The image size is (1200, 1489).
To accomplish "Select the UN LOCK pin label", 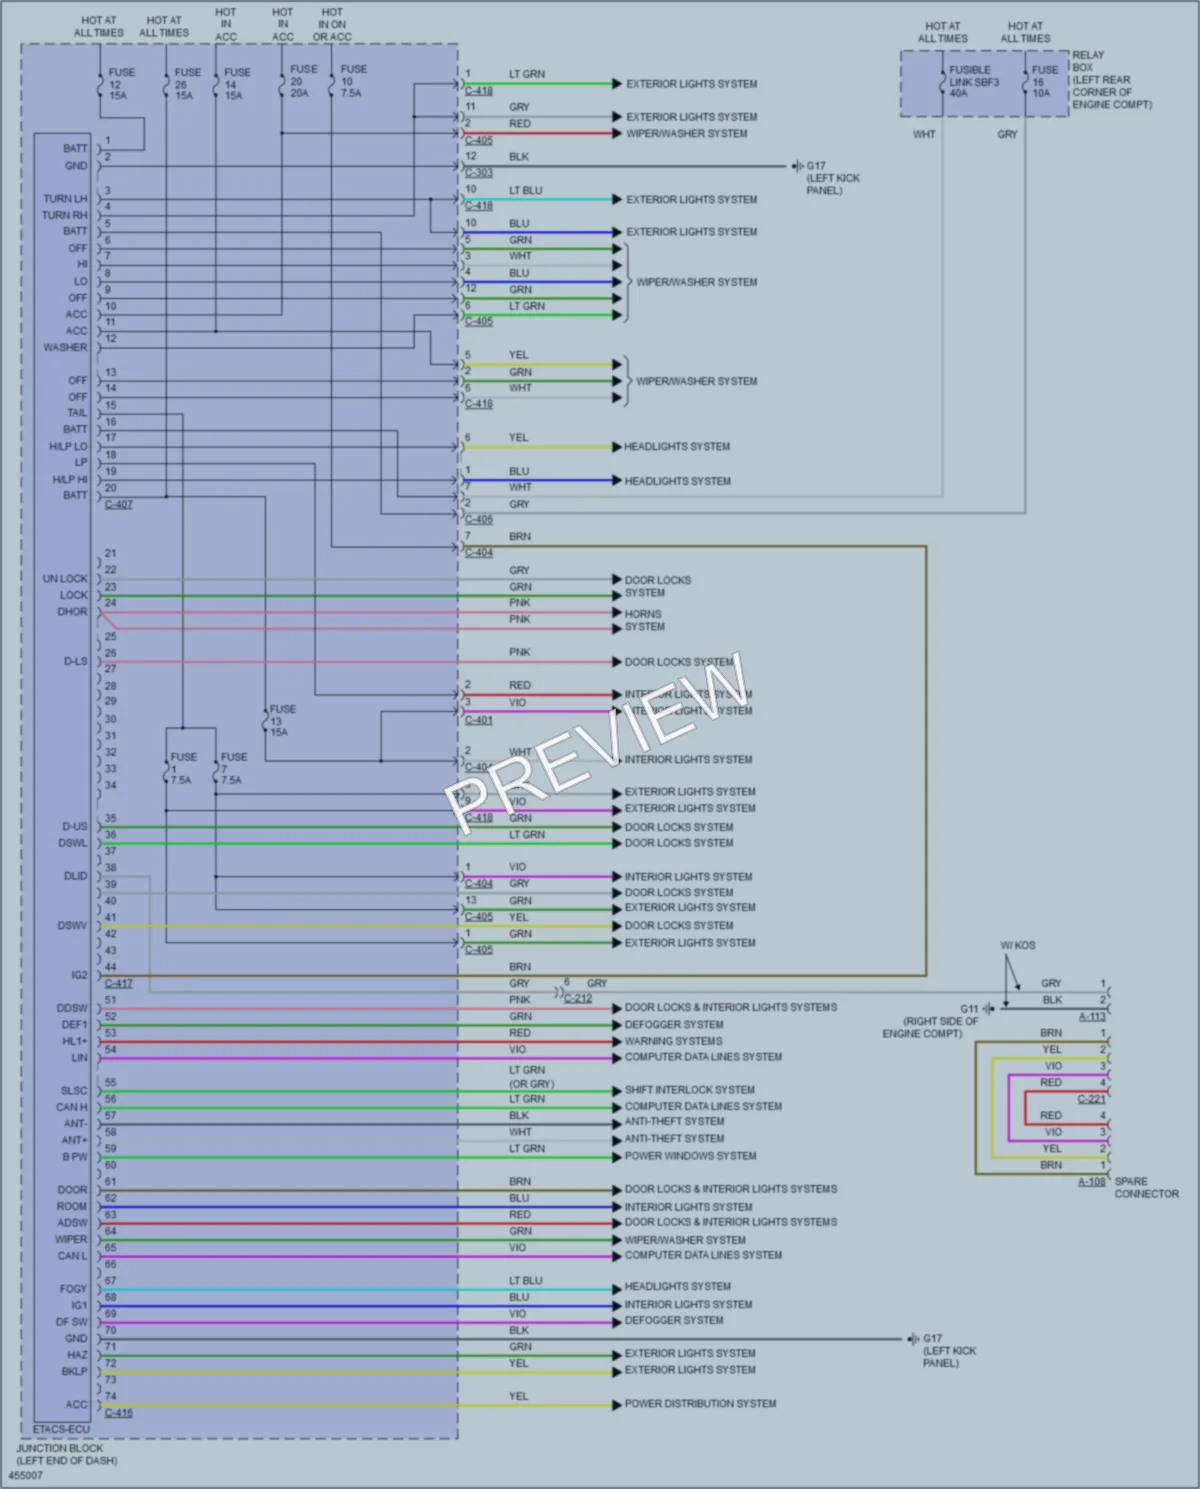I will [65, 579].
